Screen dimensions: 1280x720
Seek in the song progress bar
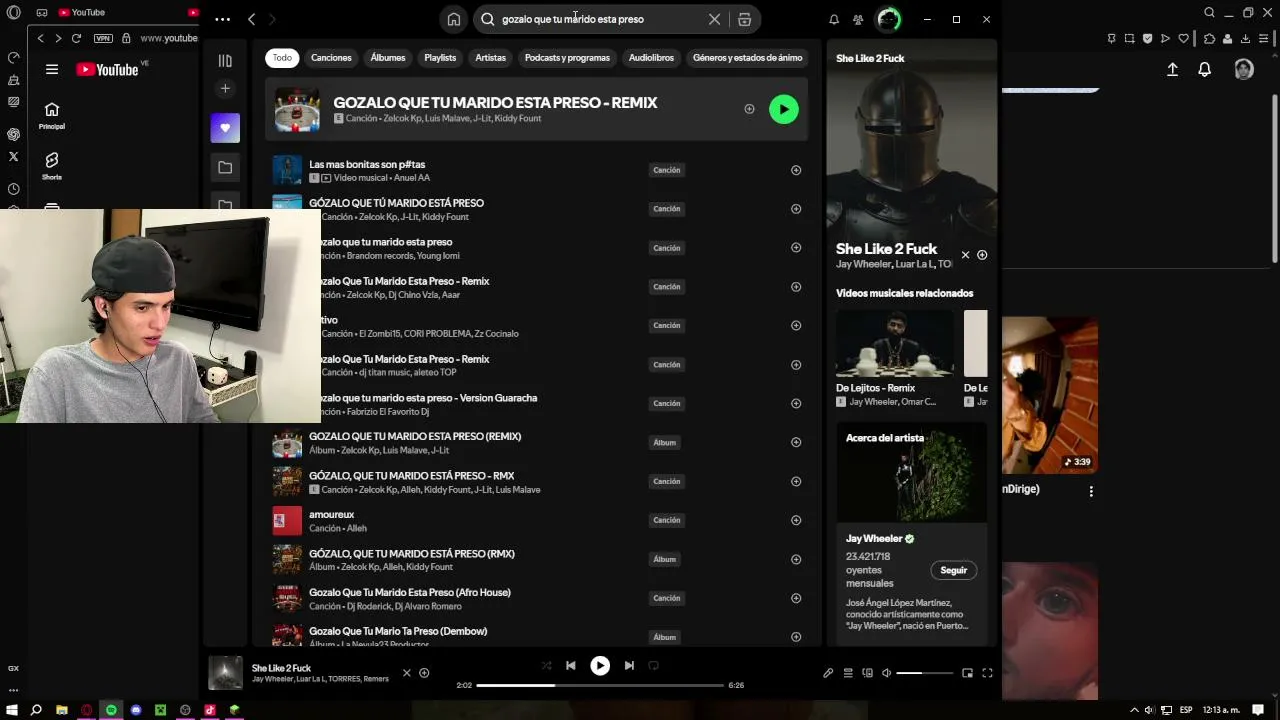[600, 685]
